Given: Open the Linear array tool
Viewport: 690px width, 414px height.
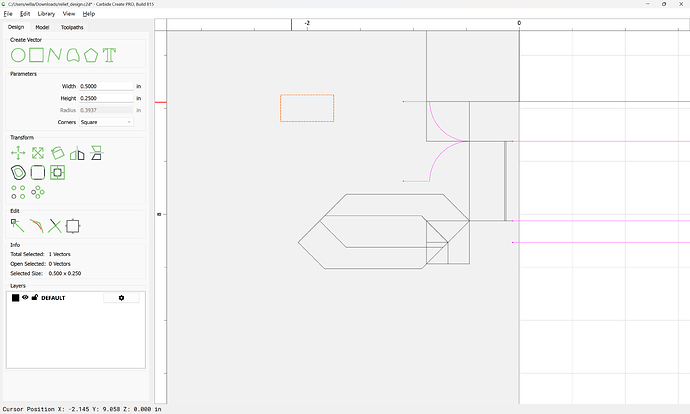Looking at the screenshot, I should tap(18, 192).
